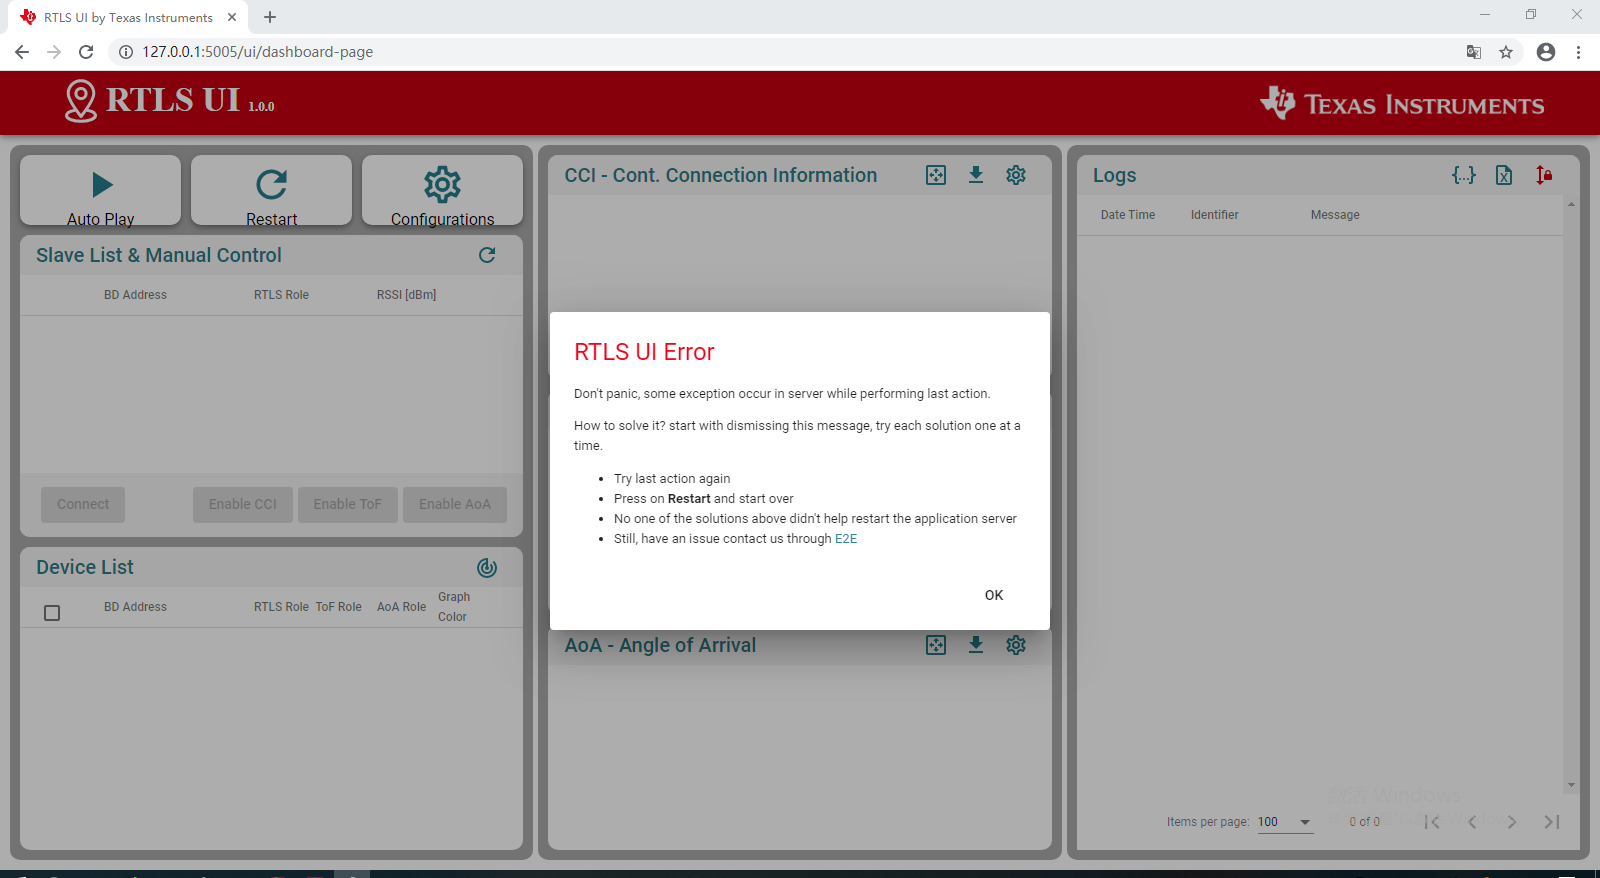Click Graph Color header in Device List
The height and width of the screenshot is (878, 1600).
454,607
